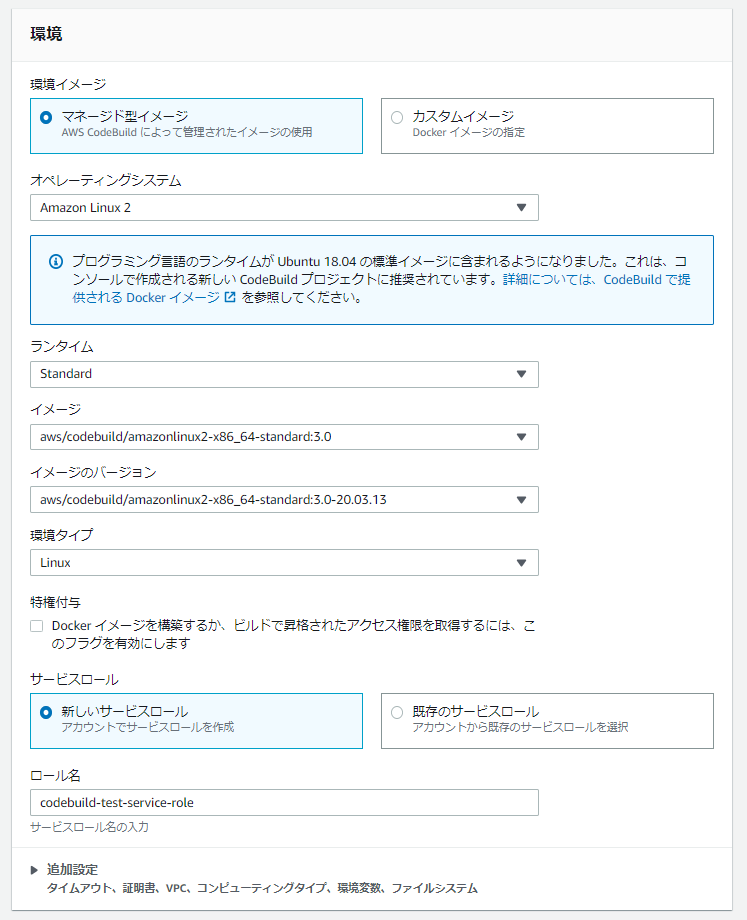Click the サービスロール label
Image resolution: width=747 pixels, height=920 pixels.
pos(75,679)
